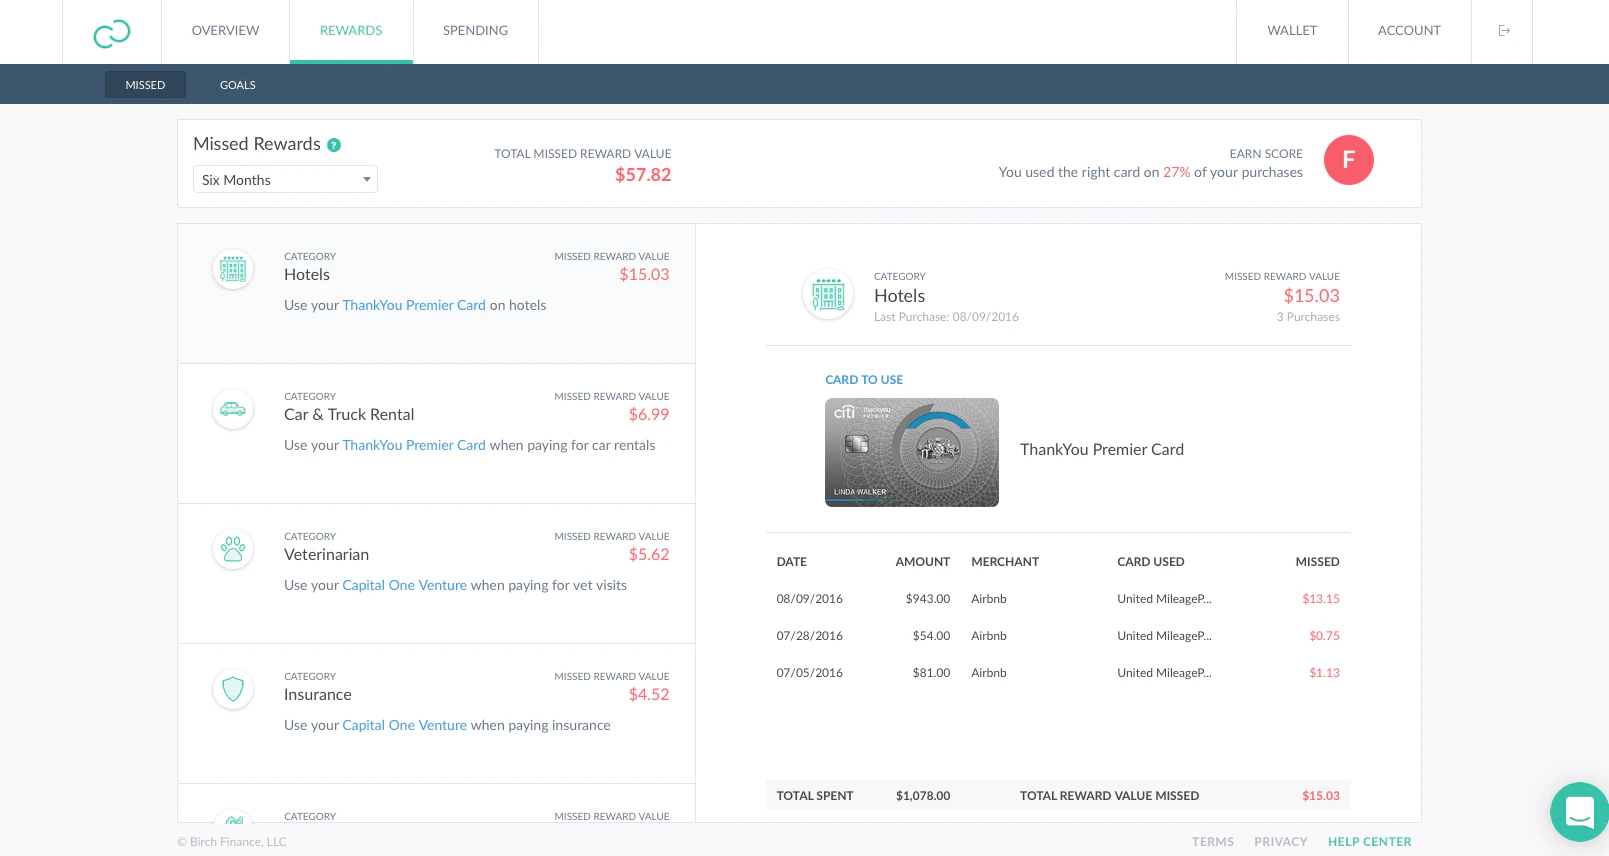Image resolution: width=1609 pixels, height=856 pixels.
Task: Open the Spending tab
Action: click(475, 31)
